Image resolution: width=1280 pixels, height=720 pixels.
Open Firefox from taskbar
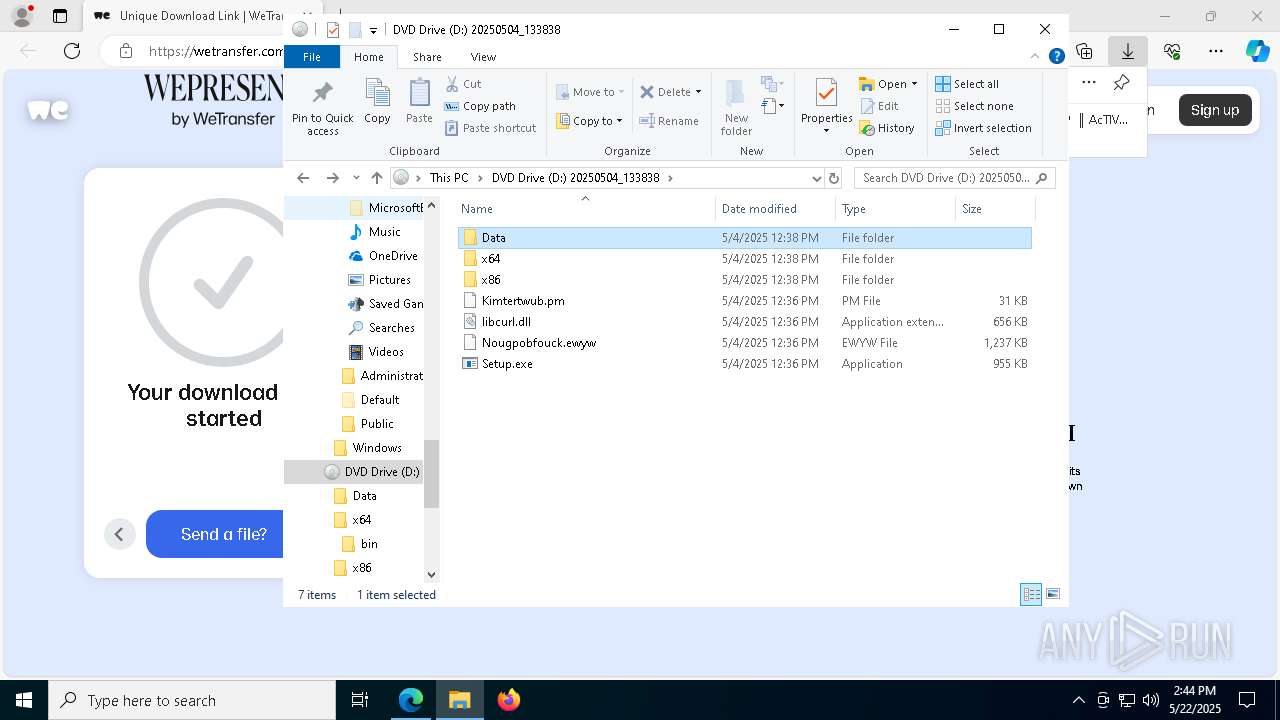coord(509,700)
